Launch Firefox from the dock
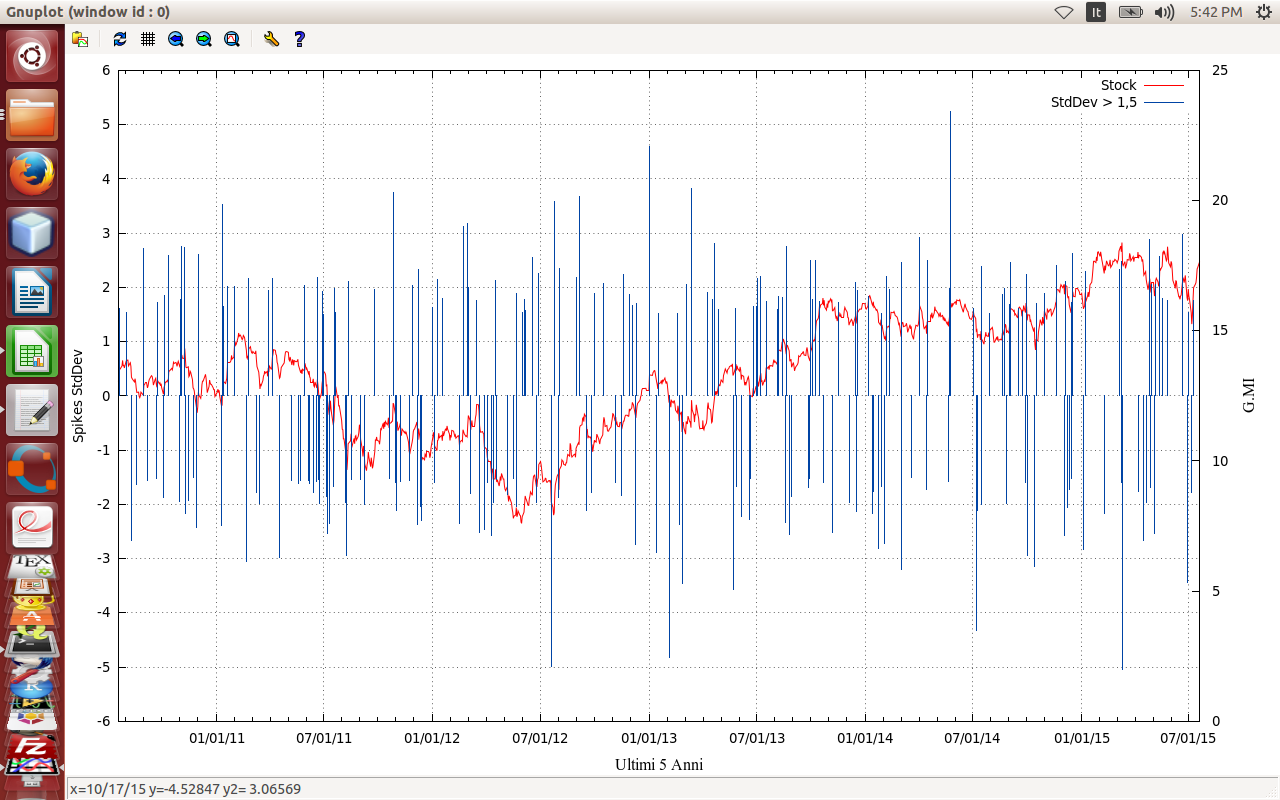 click(x=32, y=174)
